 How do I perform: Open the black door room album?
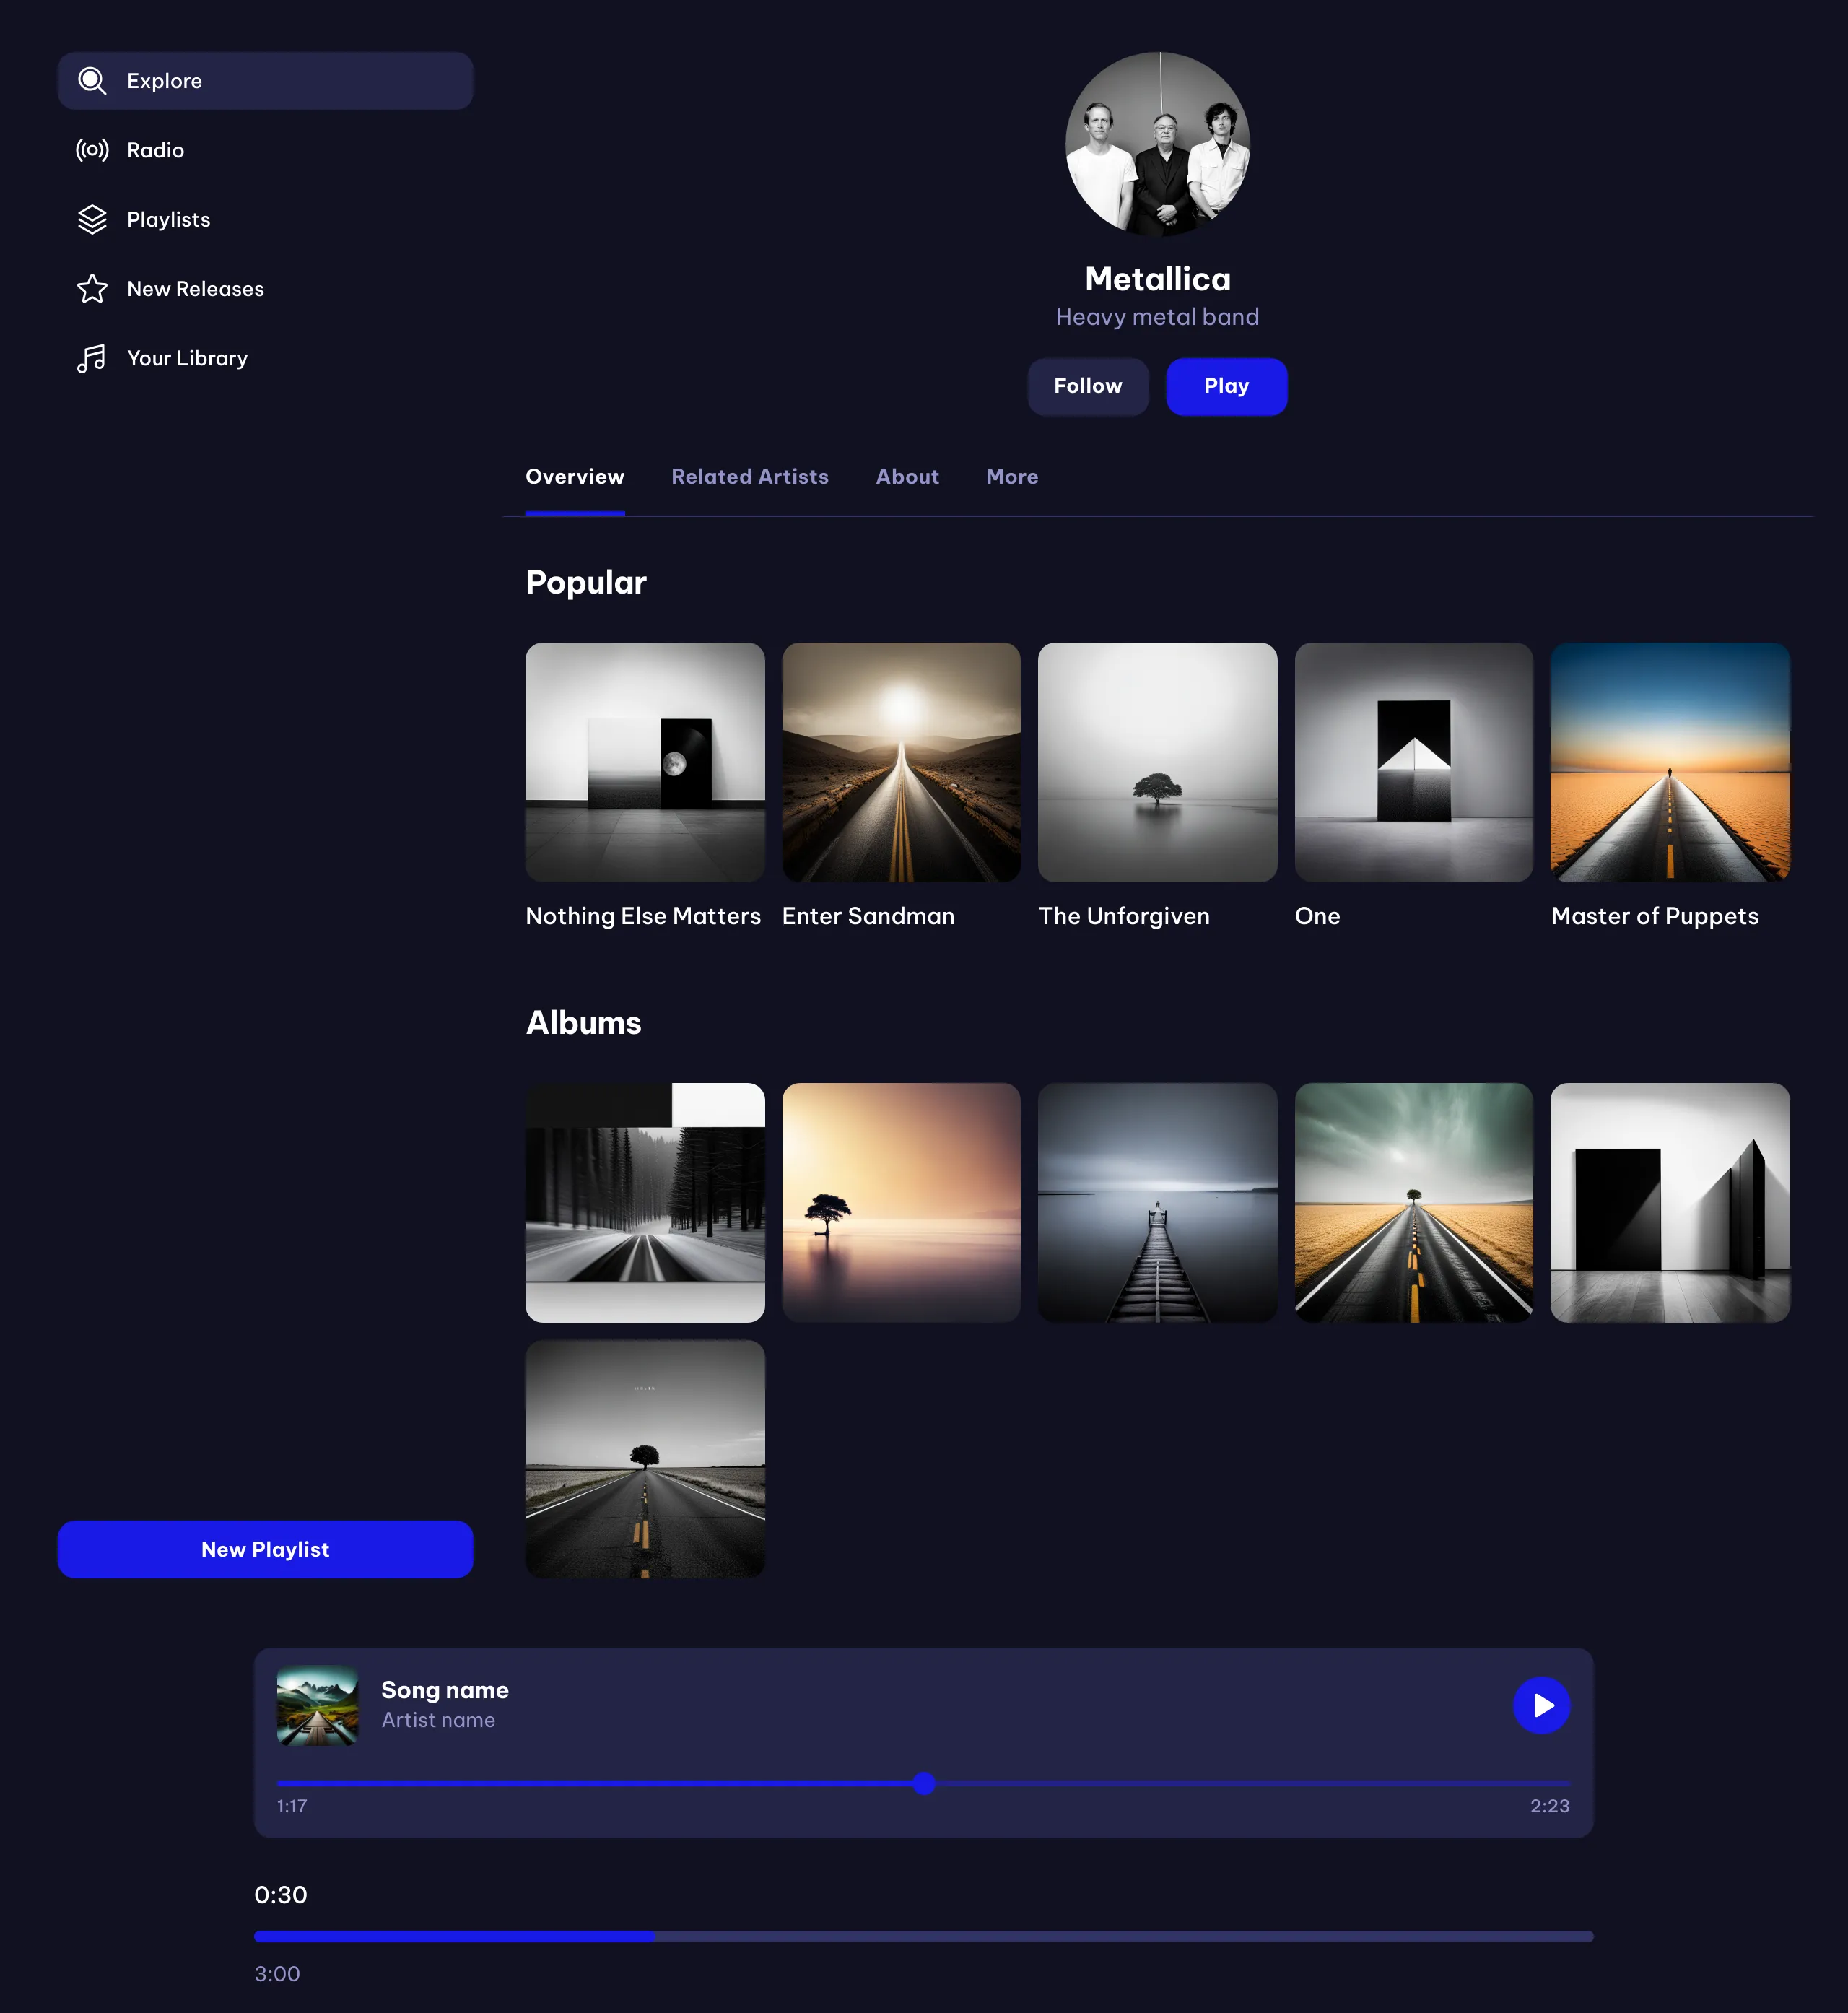tap(1670, 1202)
